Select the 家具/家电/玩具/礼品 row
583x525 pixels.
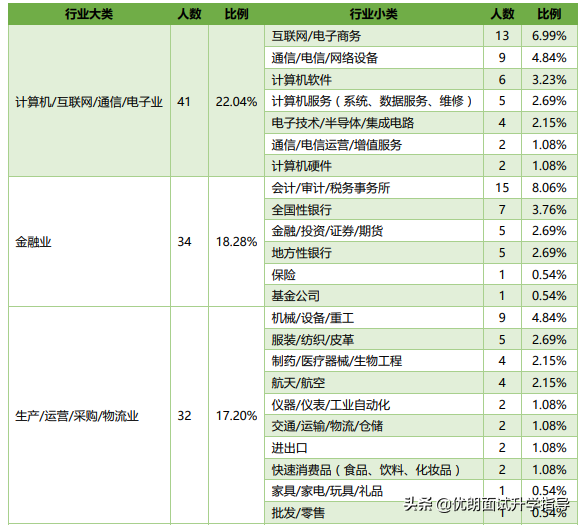[421, 491]
